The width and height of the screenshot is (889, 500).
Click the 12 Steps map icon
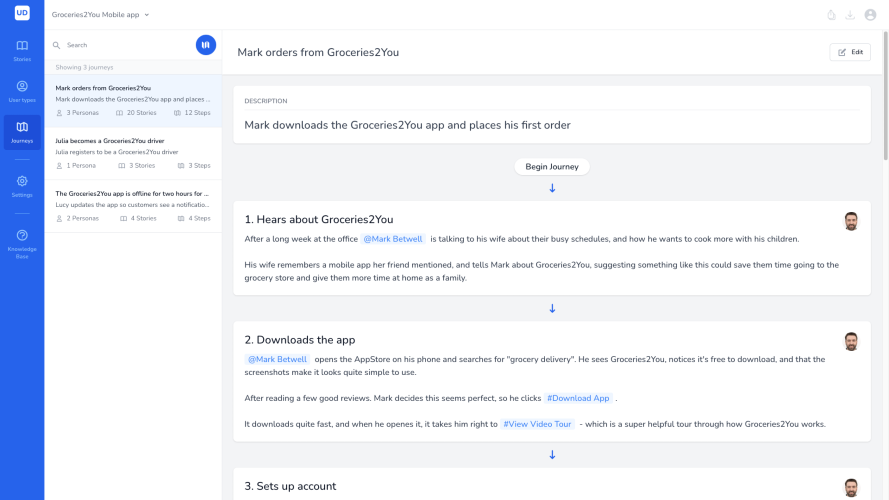click(x=177, y=113)
